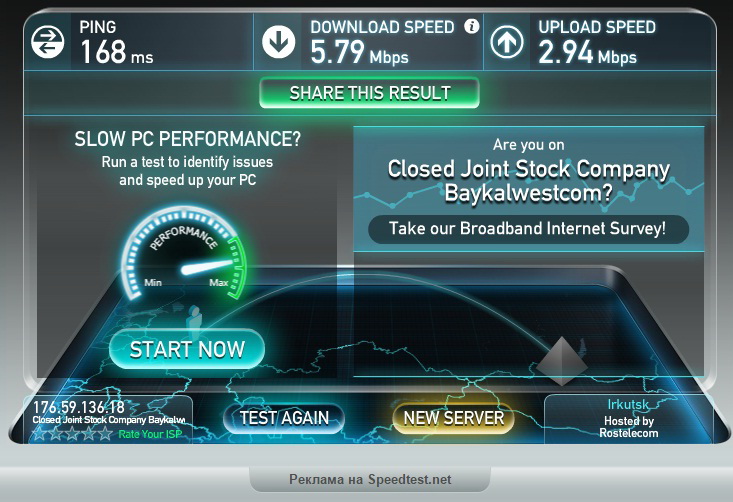The height and width of the screenshot is (502, 733).
Task: Click the Rate Your ISP link
Action: [150, 434]
